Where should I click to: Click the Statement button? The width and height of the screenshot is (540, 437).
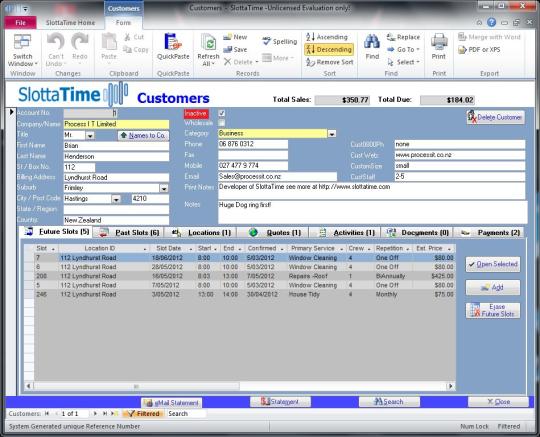280,402
